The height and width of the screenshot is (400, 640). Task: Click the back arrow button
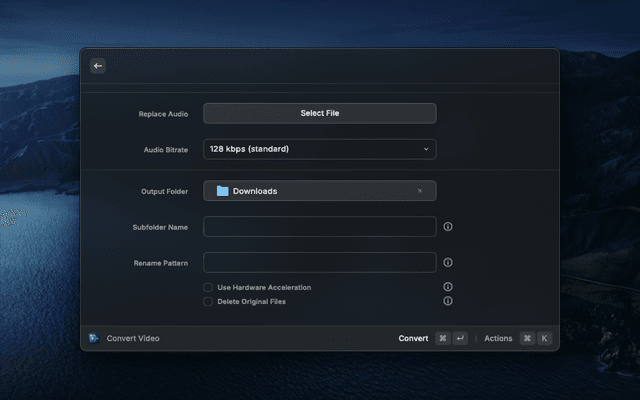98,66
